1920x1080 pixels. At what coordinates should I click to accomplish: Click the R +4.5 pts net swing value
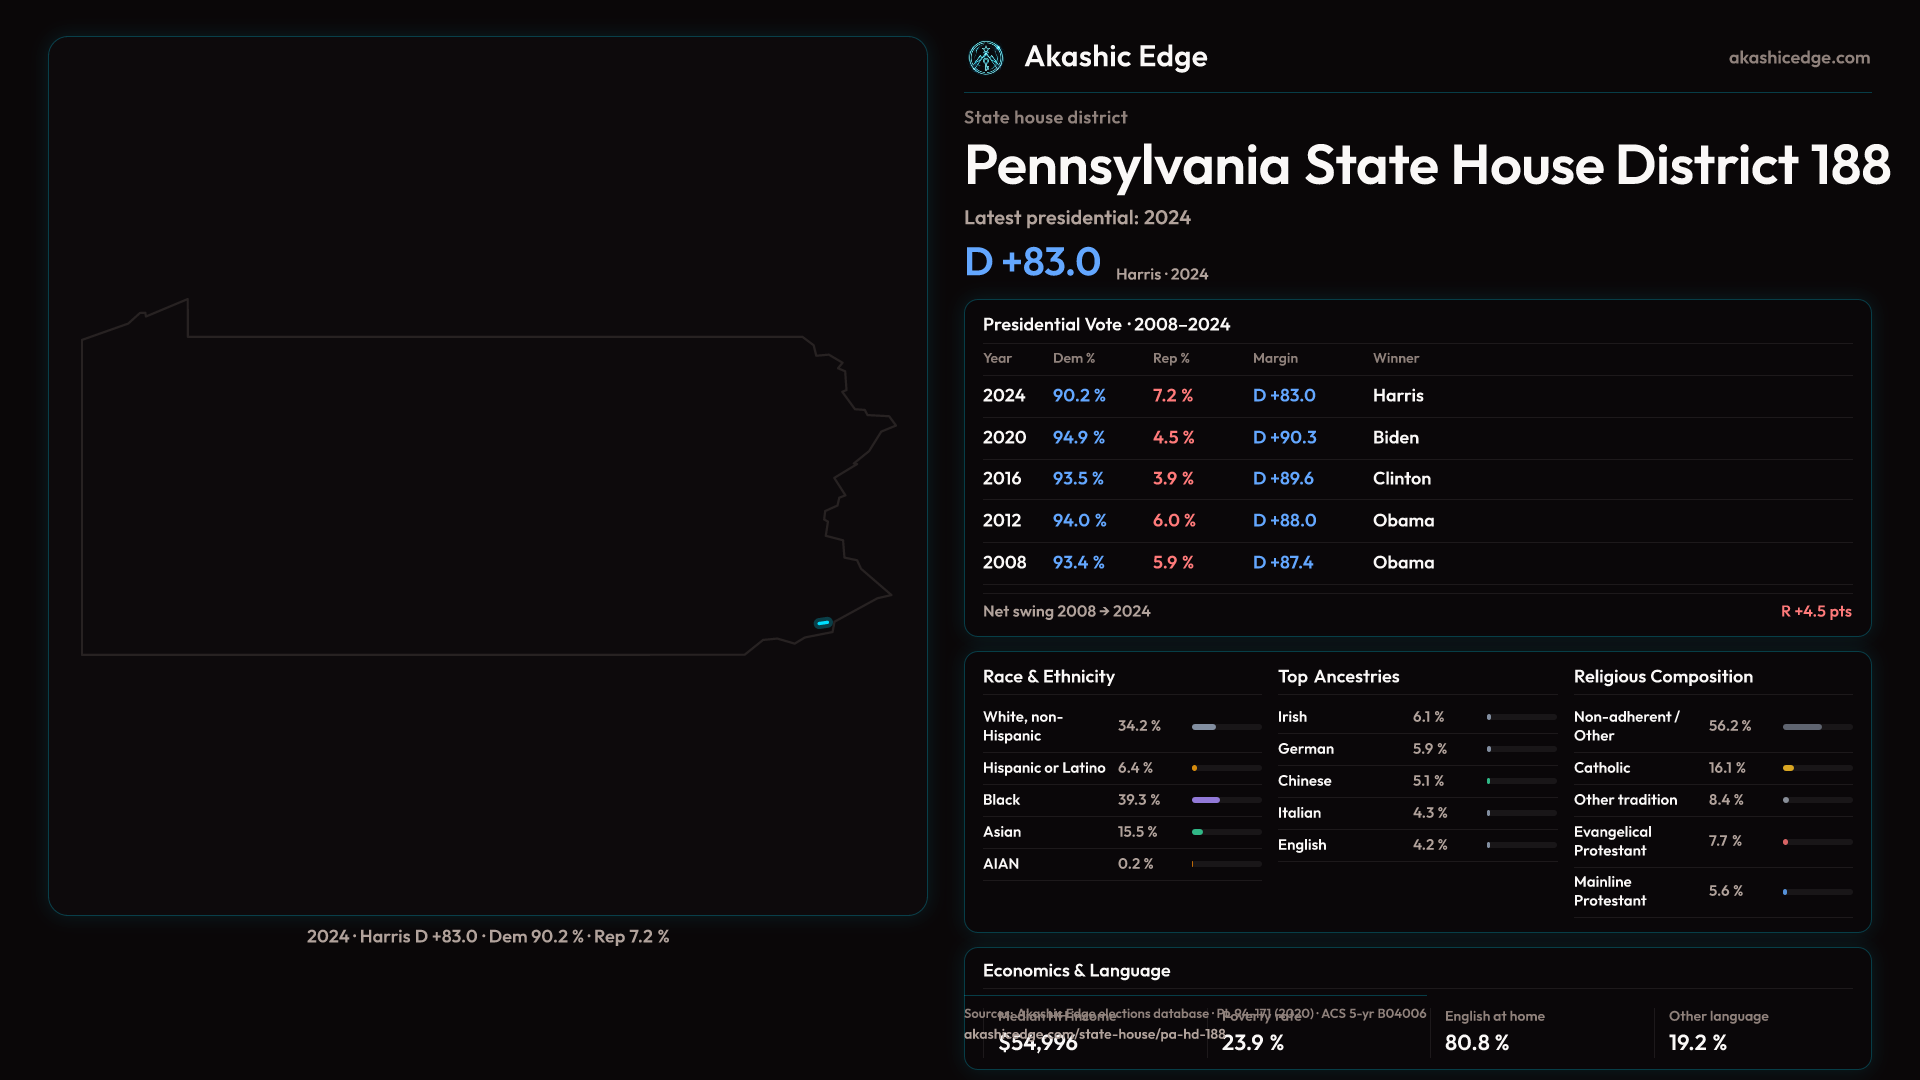point(1815,611)
